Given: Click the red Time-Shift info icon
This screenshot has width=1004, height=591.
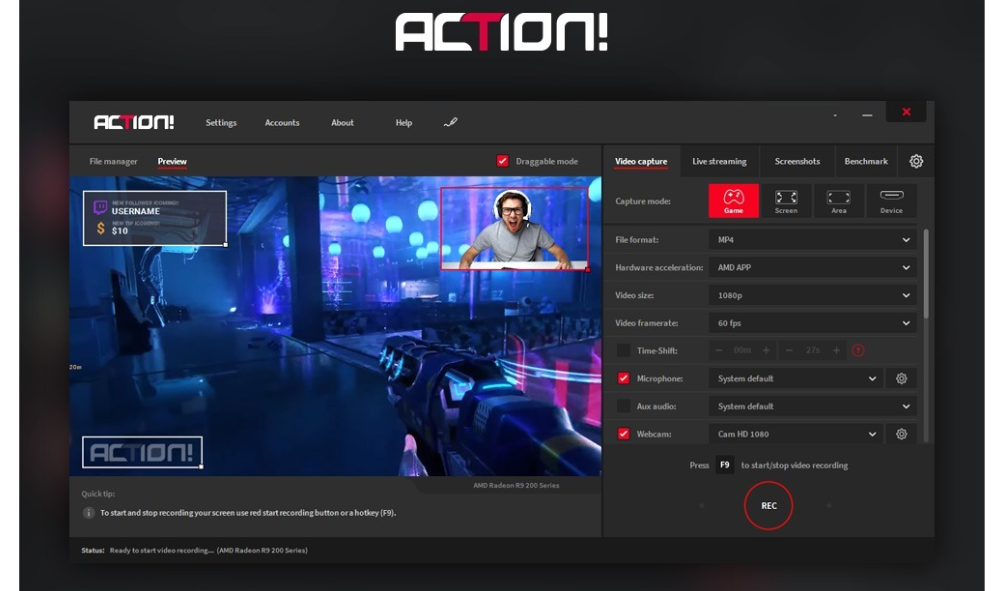Looking at the screenshot, I should 858,350.
